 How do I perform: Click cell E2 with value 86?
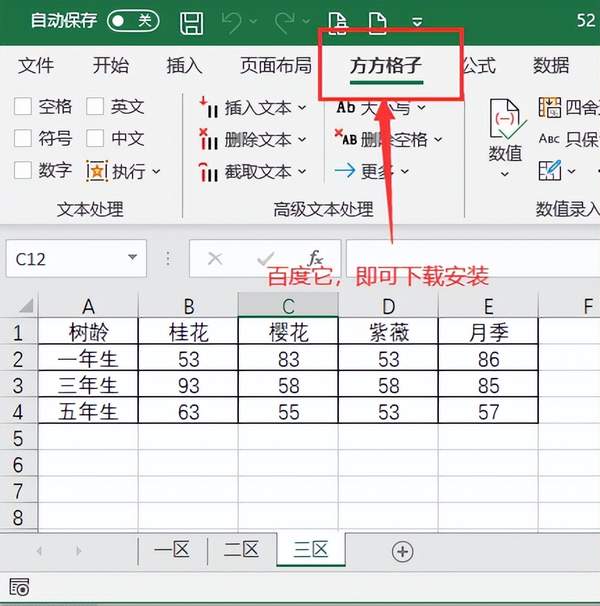pyautogui.click(x=488, y=358)
